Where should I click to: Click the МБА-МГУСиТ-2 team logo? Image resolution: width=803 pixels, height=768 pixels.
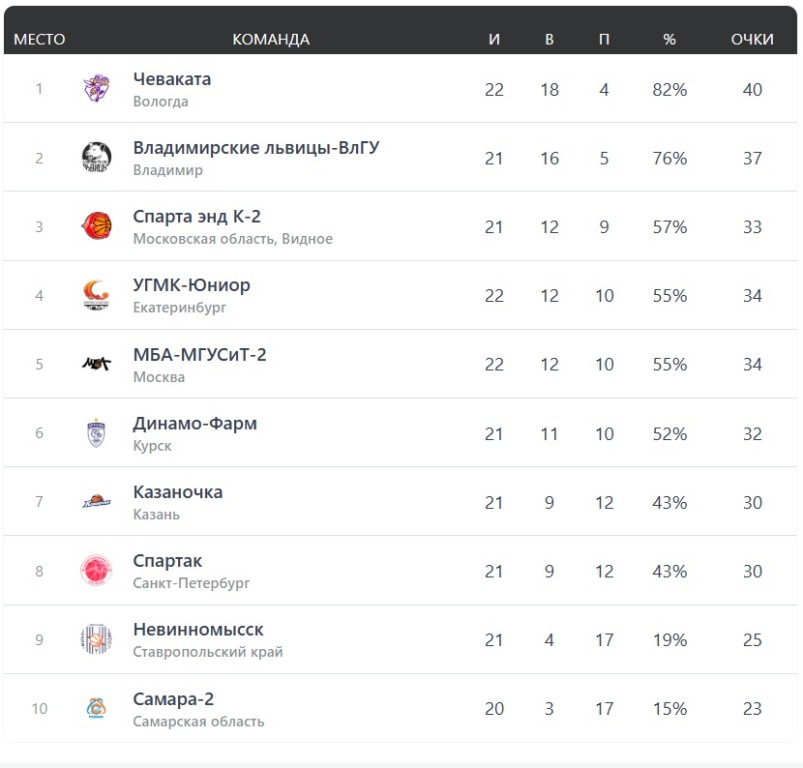pos(96,364)
